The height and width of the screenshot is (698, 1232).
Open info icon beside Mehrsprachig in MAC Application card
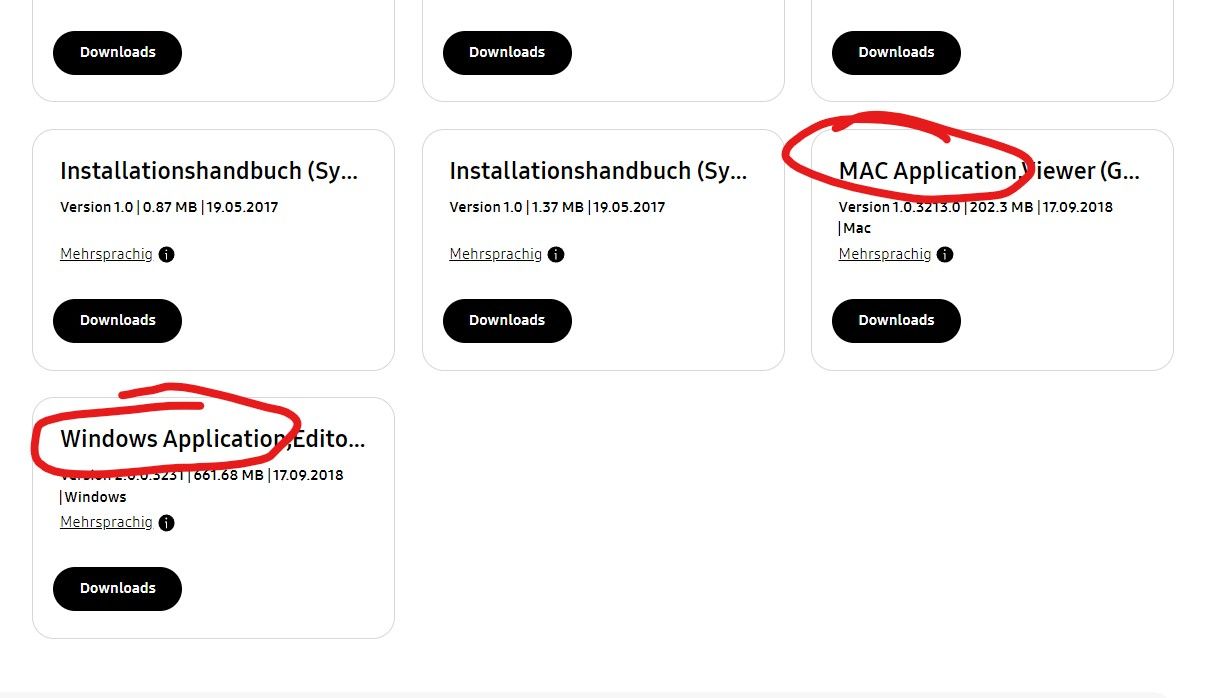pyautogui.click(x=945, y=254)
